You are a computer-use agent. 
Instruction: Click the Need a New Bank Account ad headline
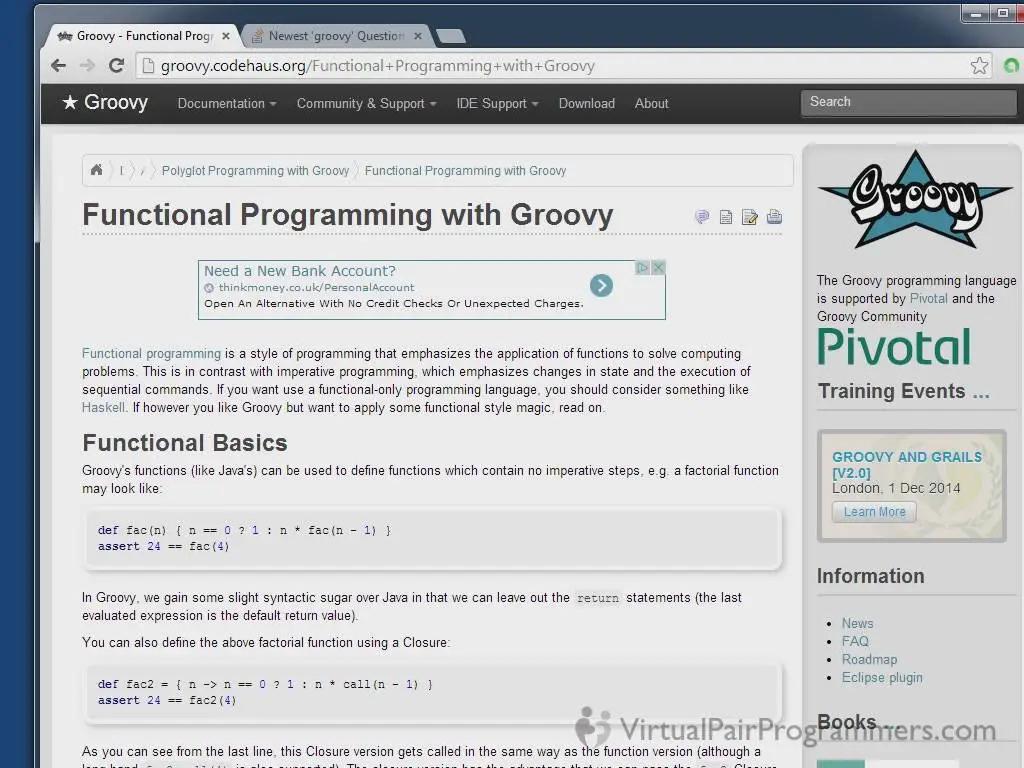(x=300, y=270)
